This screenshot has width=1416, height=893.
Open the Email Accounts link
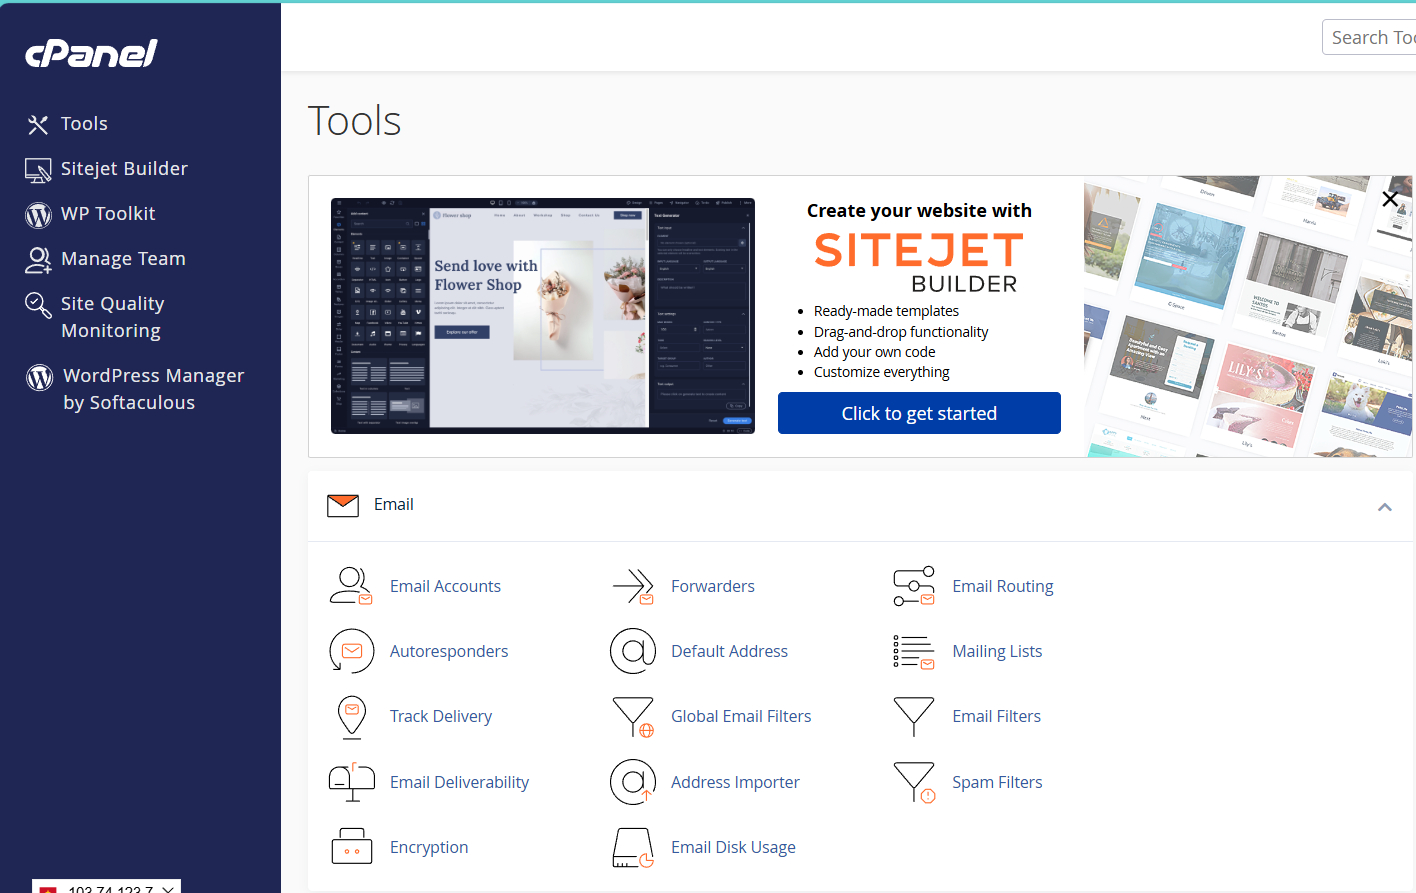click(445, 586)
